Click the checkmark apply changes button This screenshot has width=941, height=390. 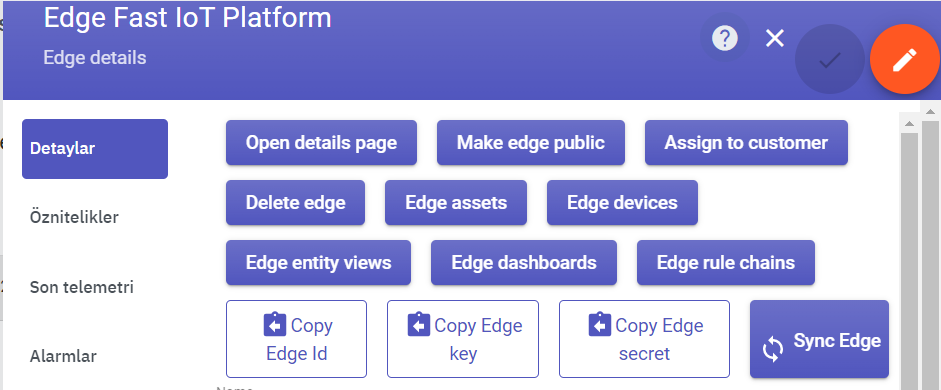[829, 59]
